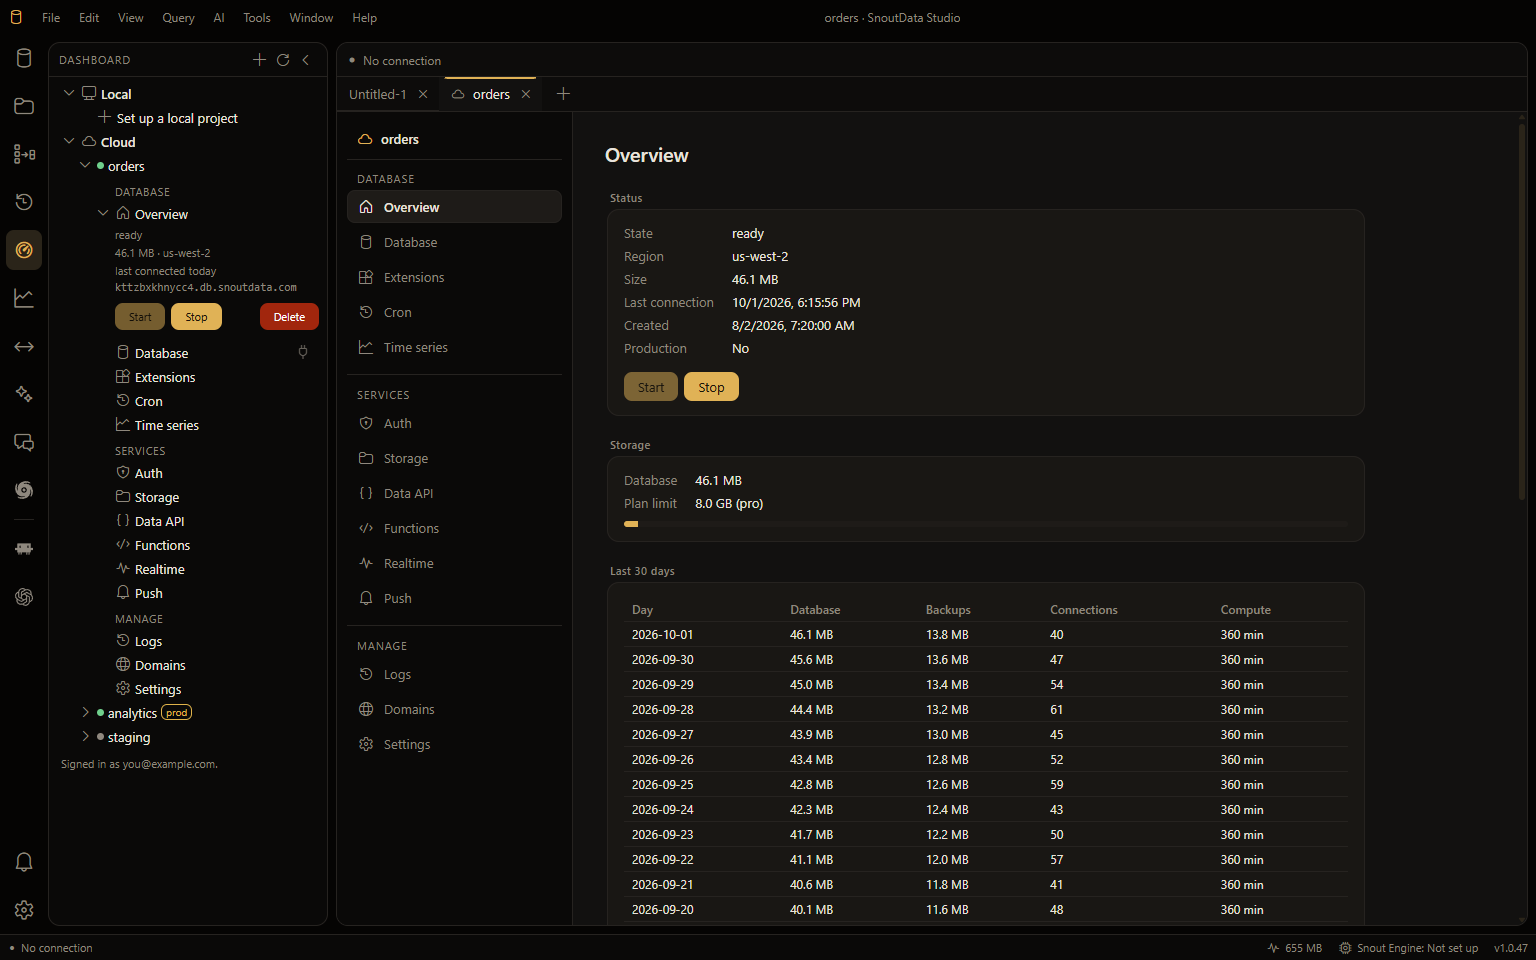Open a new tab with plus icon
Viewport: 1536px width, 960px height.
point(563,94)
